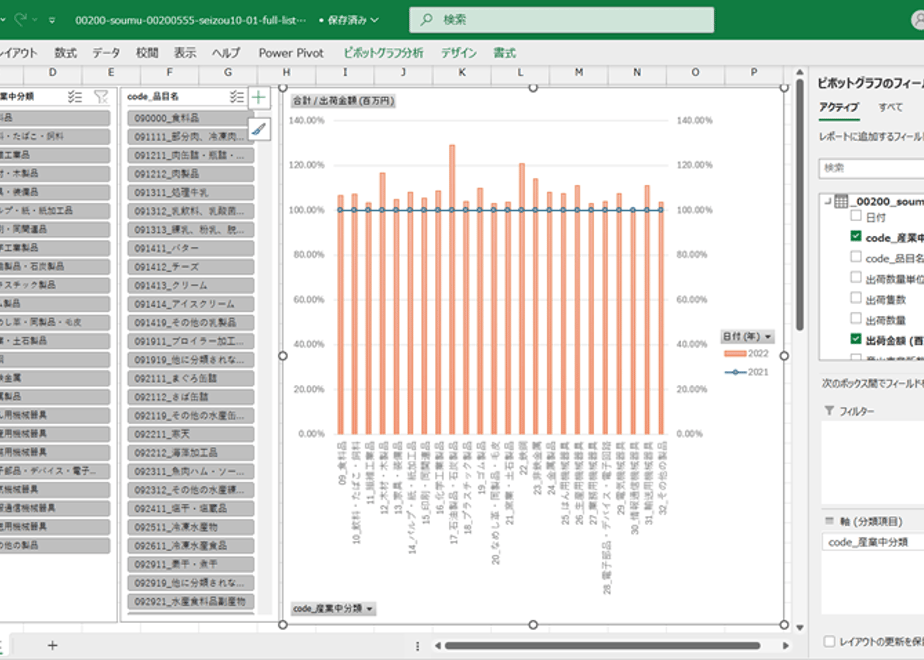Switch to the ピボットグラフ分析 tab

coord(384,53)
